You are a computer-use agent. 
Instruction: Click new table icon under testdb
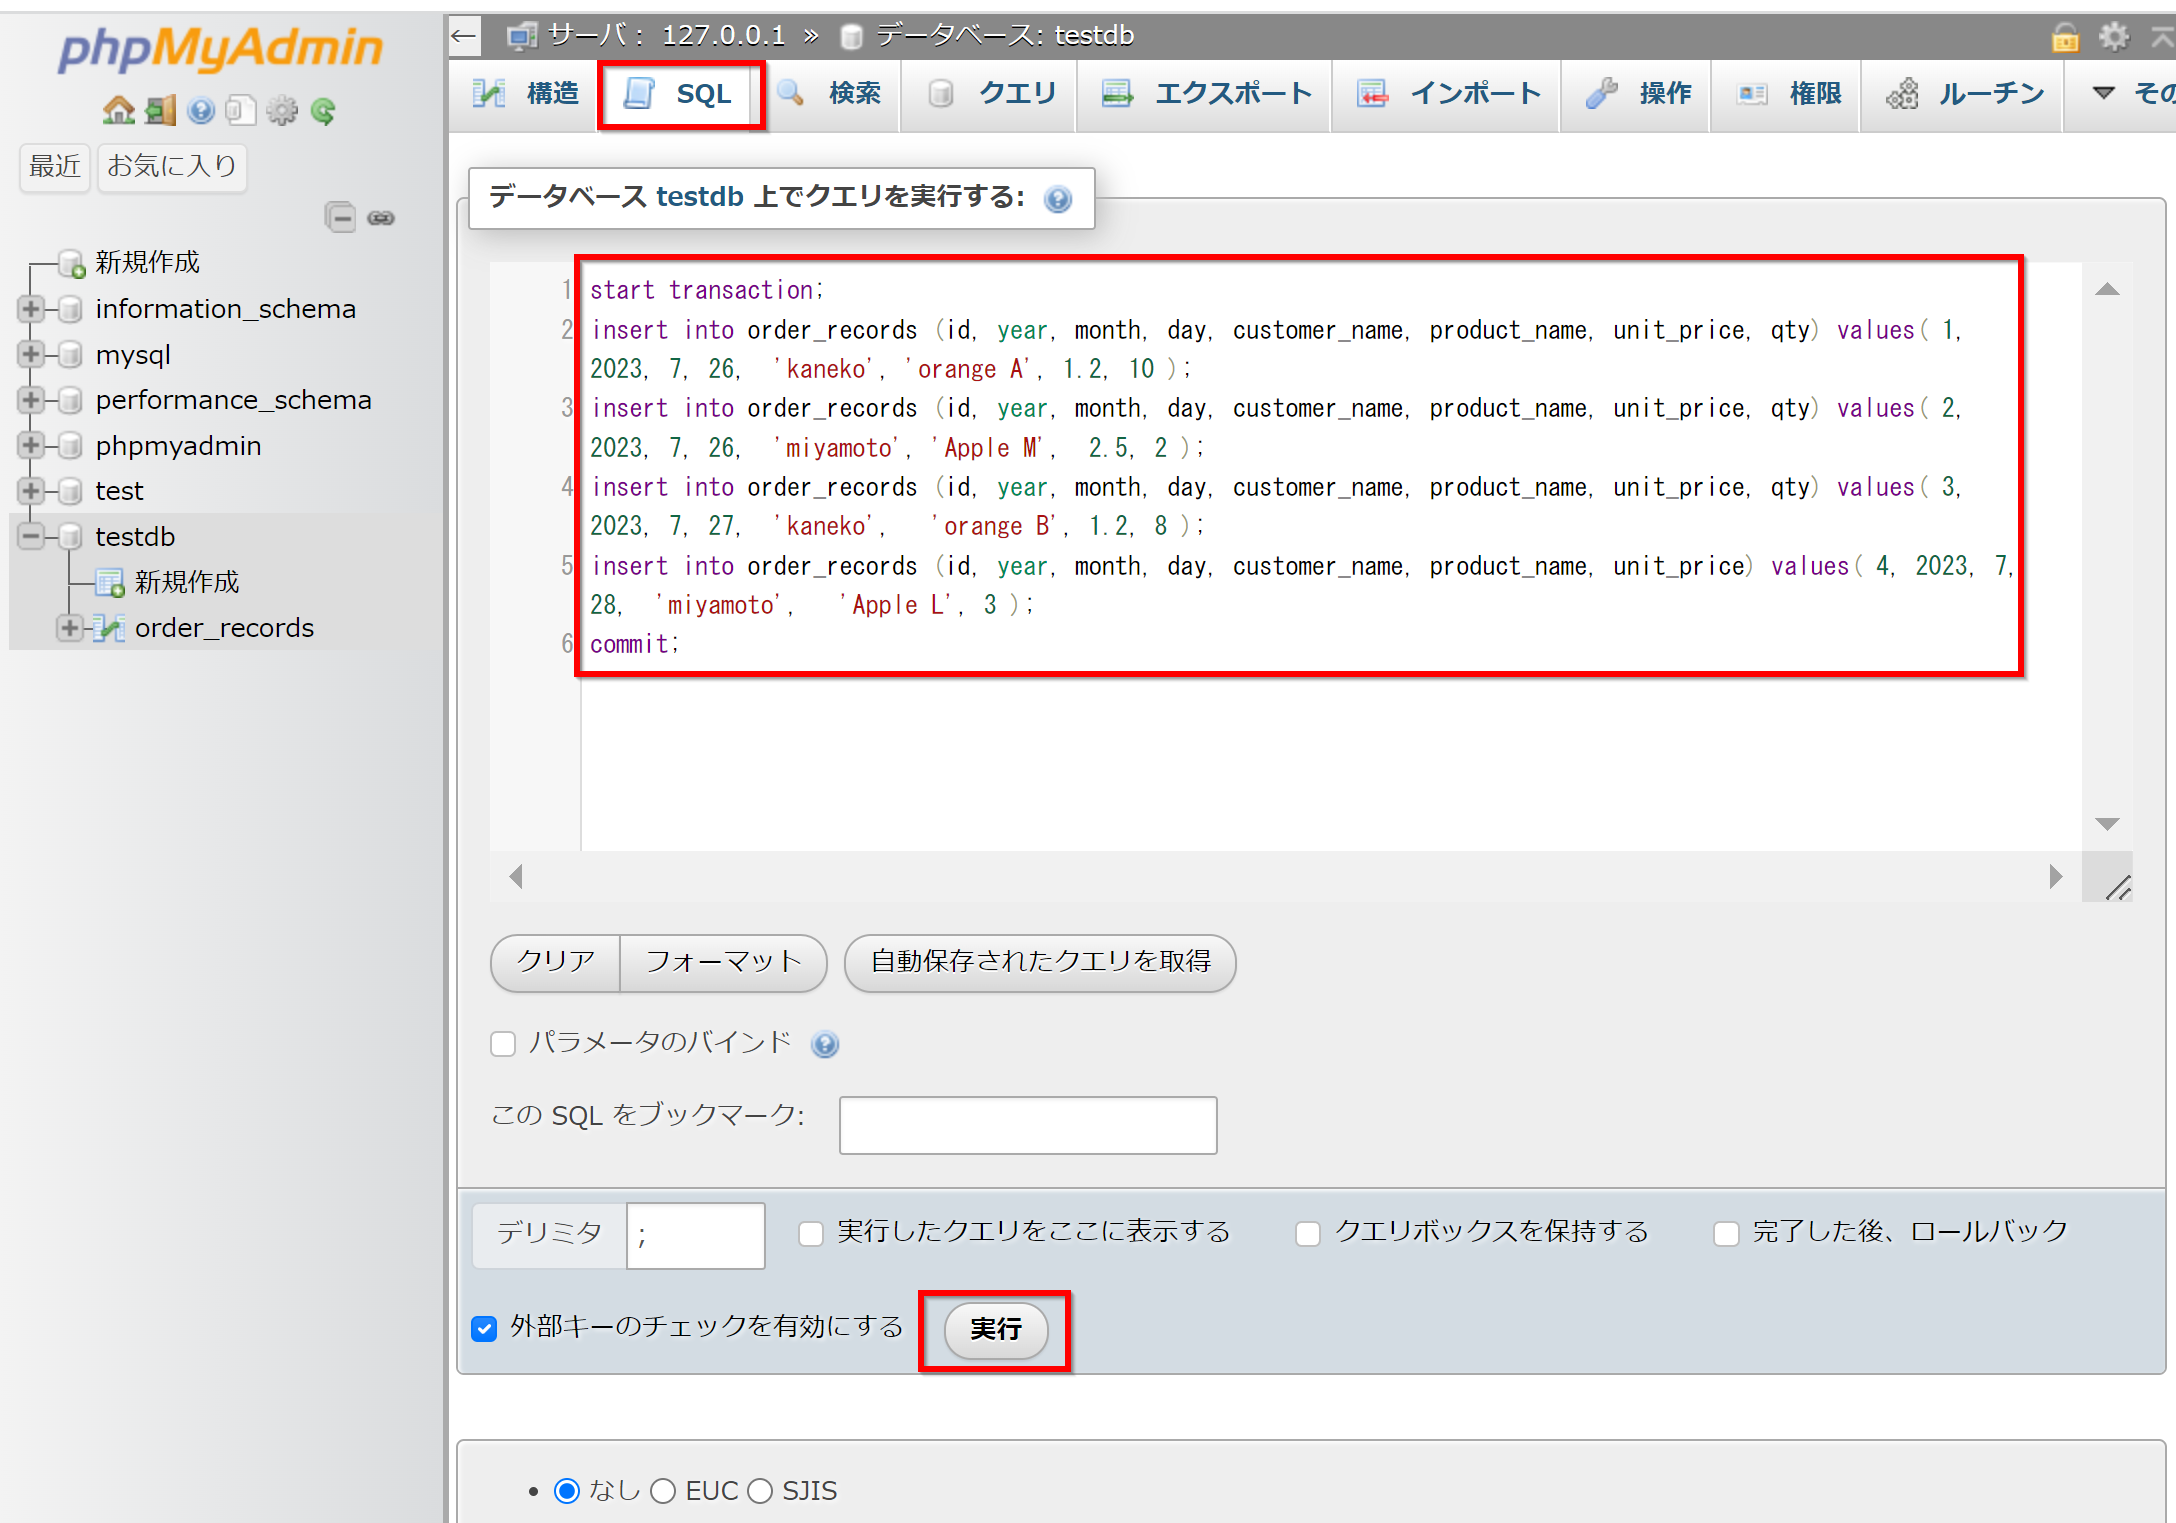pyautogui.click(x=109, y=582)
